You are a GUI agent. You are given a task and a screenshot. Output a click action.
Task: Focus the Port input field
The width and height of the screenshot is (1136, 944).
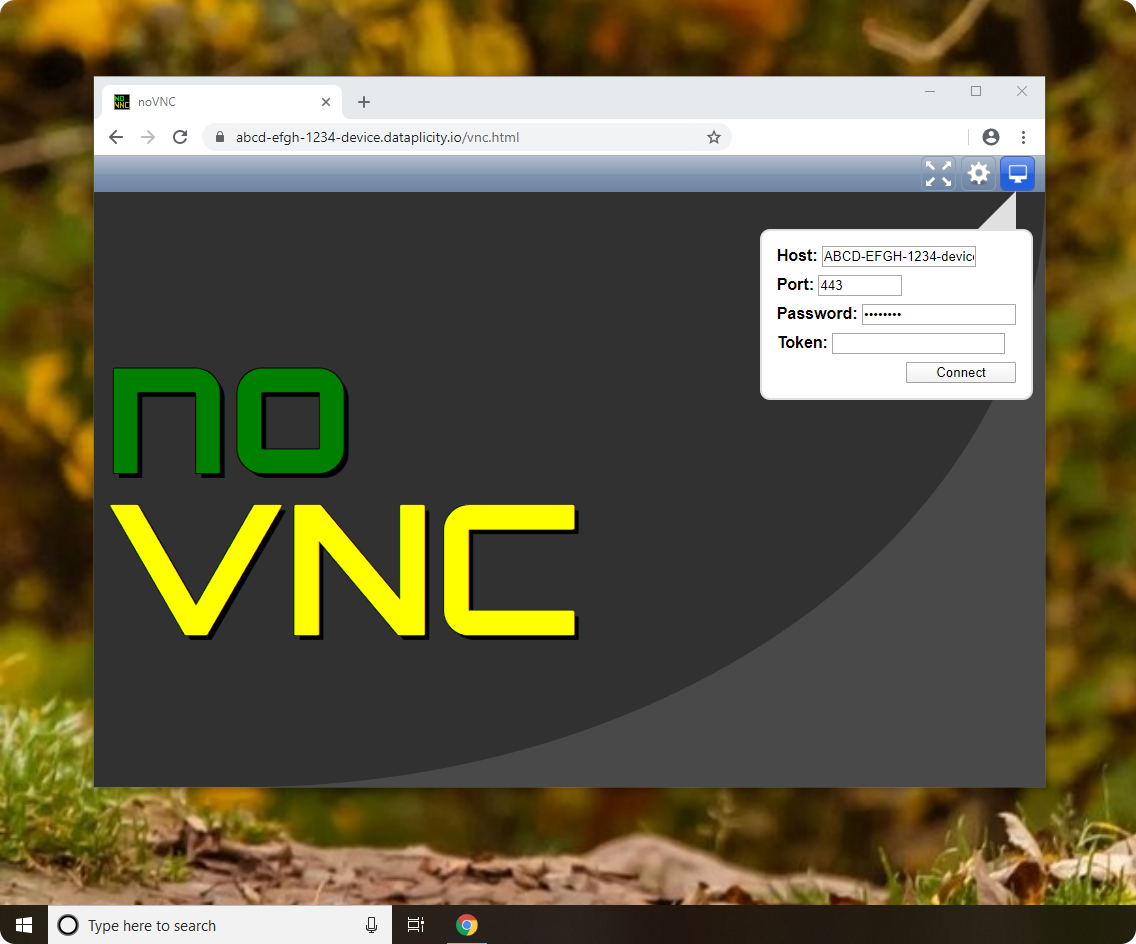[x=859, y=285]
